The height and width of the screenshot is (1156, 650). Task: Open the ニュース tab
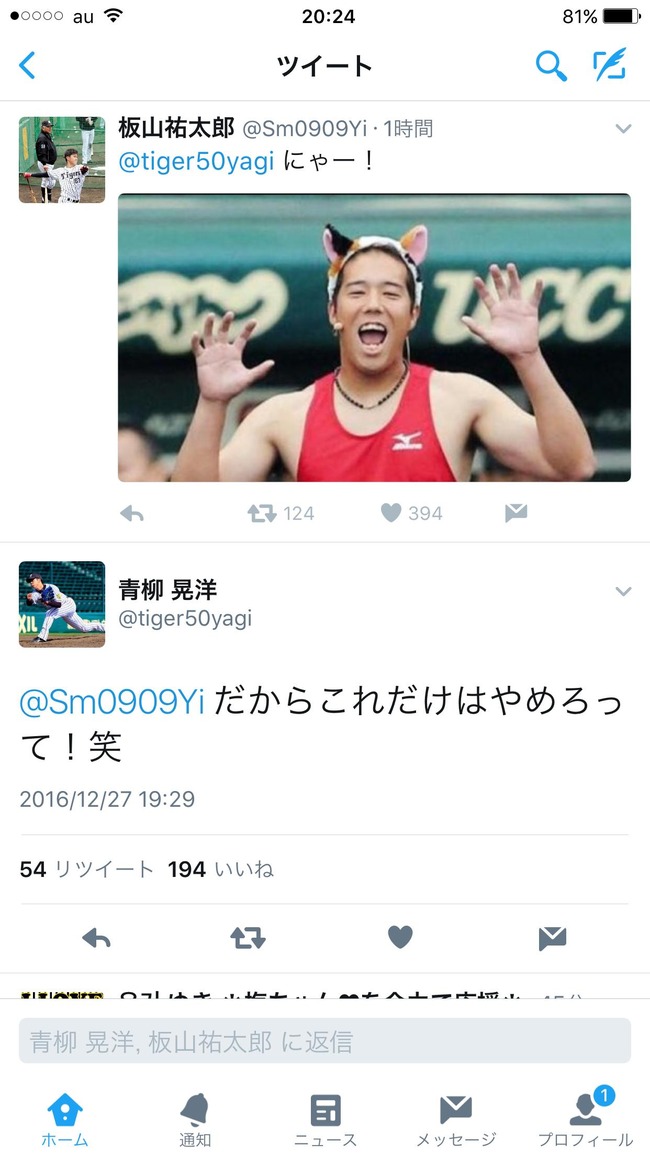tap(325, 1120)
